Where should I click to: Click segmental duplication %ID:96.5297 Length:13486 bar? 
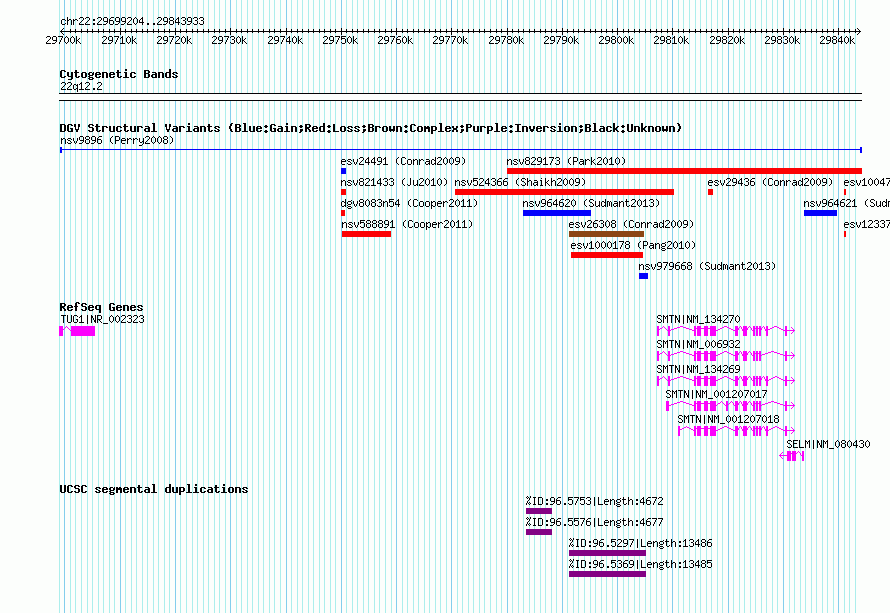click(607, 553)
